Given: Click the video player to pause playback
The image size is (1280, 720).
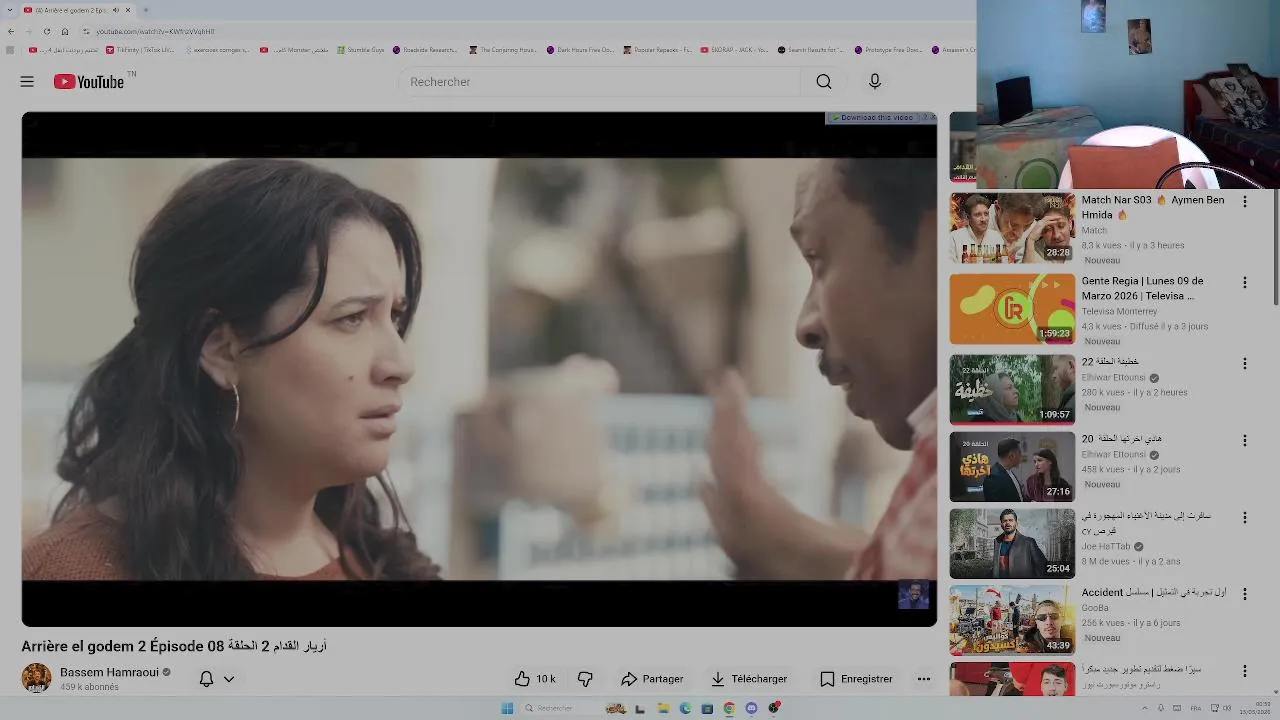Looking at the screenshot, I should [479, 369].
